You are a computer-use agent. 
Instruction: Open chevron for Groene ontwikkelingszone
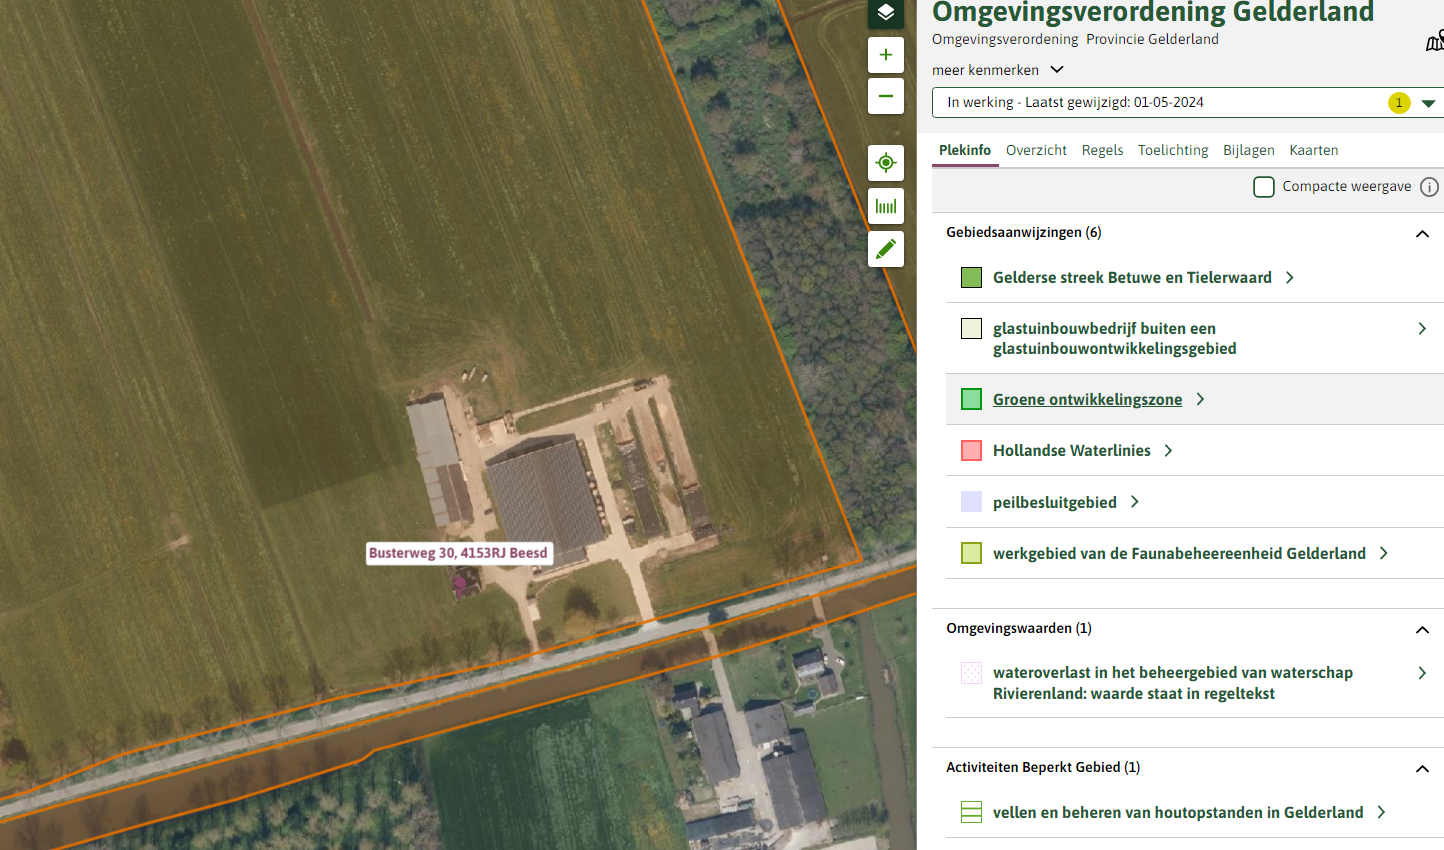coord(1200,399)
